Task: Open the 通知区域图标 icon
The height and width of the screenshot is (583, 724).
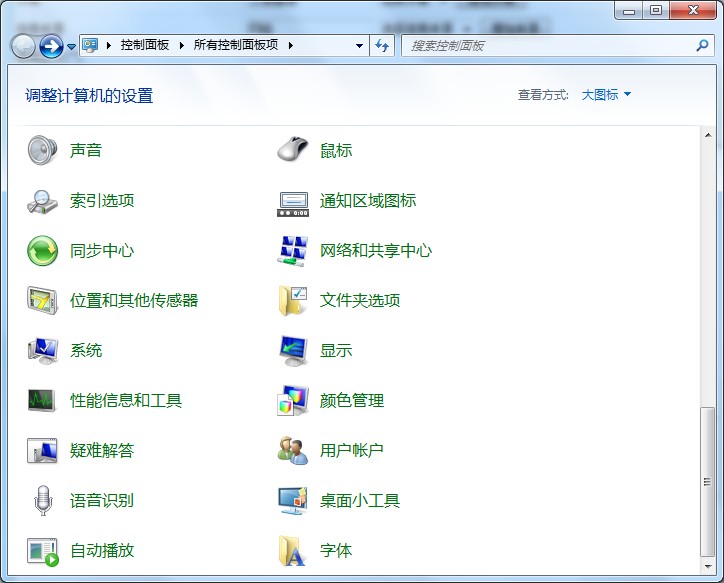Action: point(293,204)
